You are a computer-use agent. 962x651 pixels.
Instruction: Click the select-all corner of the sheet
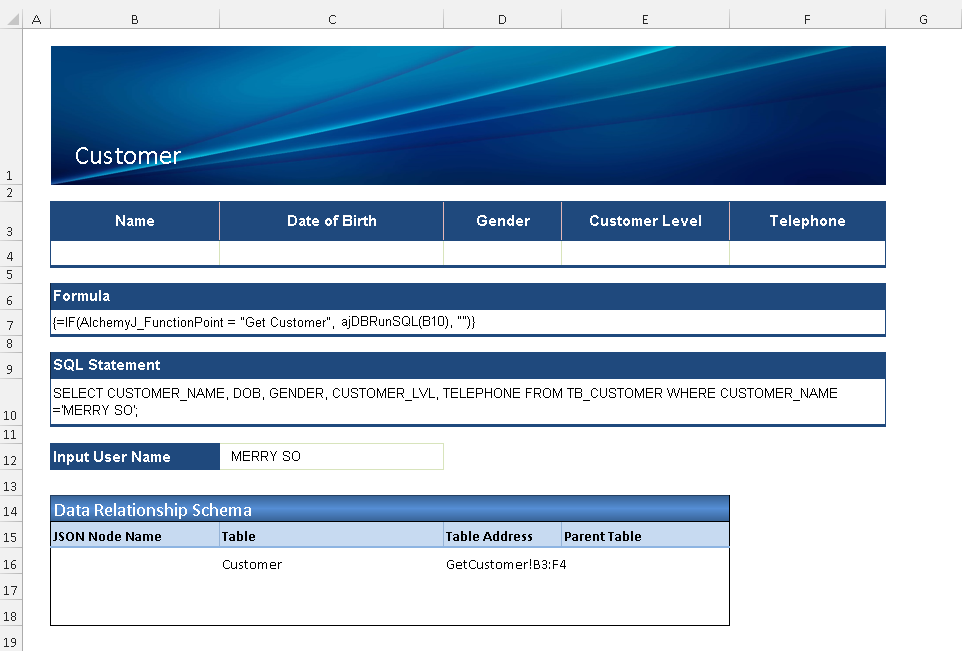10,19
